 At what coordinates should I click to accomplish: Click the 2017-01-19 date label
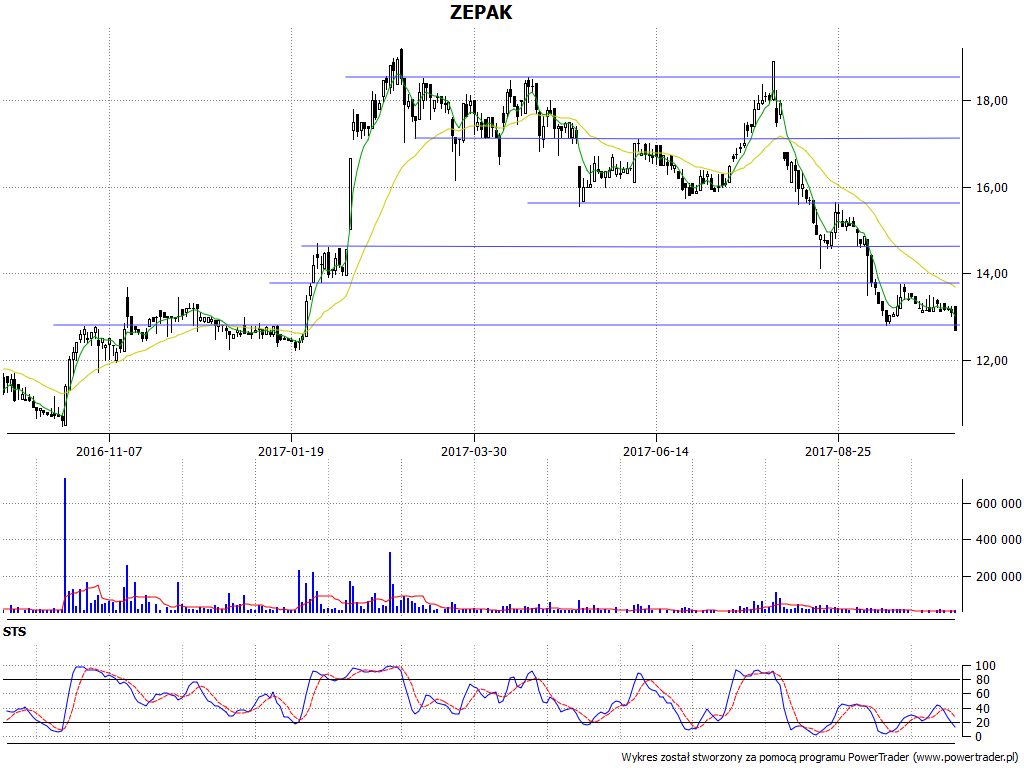point(291,451)
